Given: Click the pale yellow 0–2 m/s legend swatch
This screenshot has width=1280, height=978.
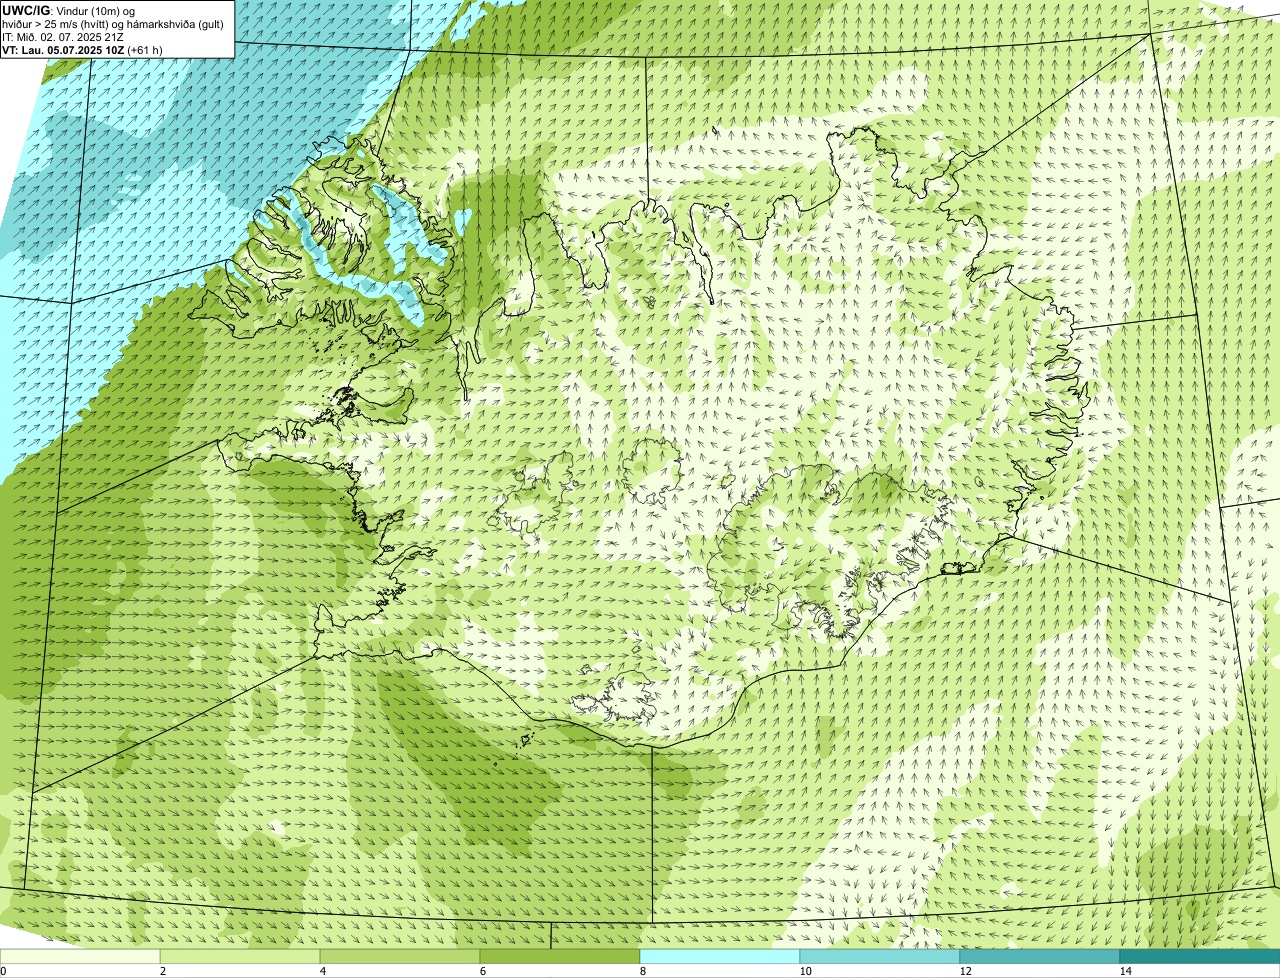Looking at the screenshot, I should pos(80,956).
